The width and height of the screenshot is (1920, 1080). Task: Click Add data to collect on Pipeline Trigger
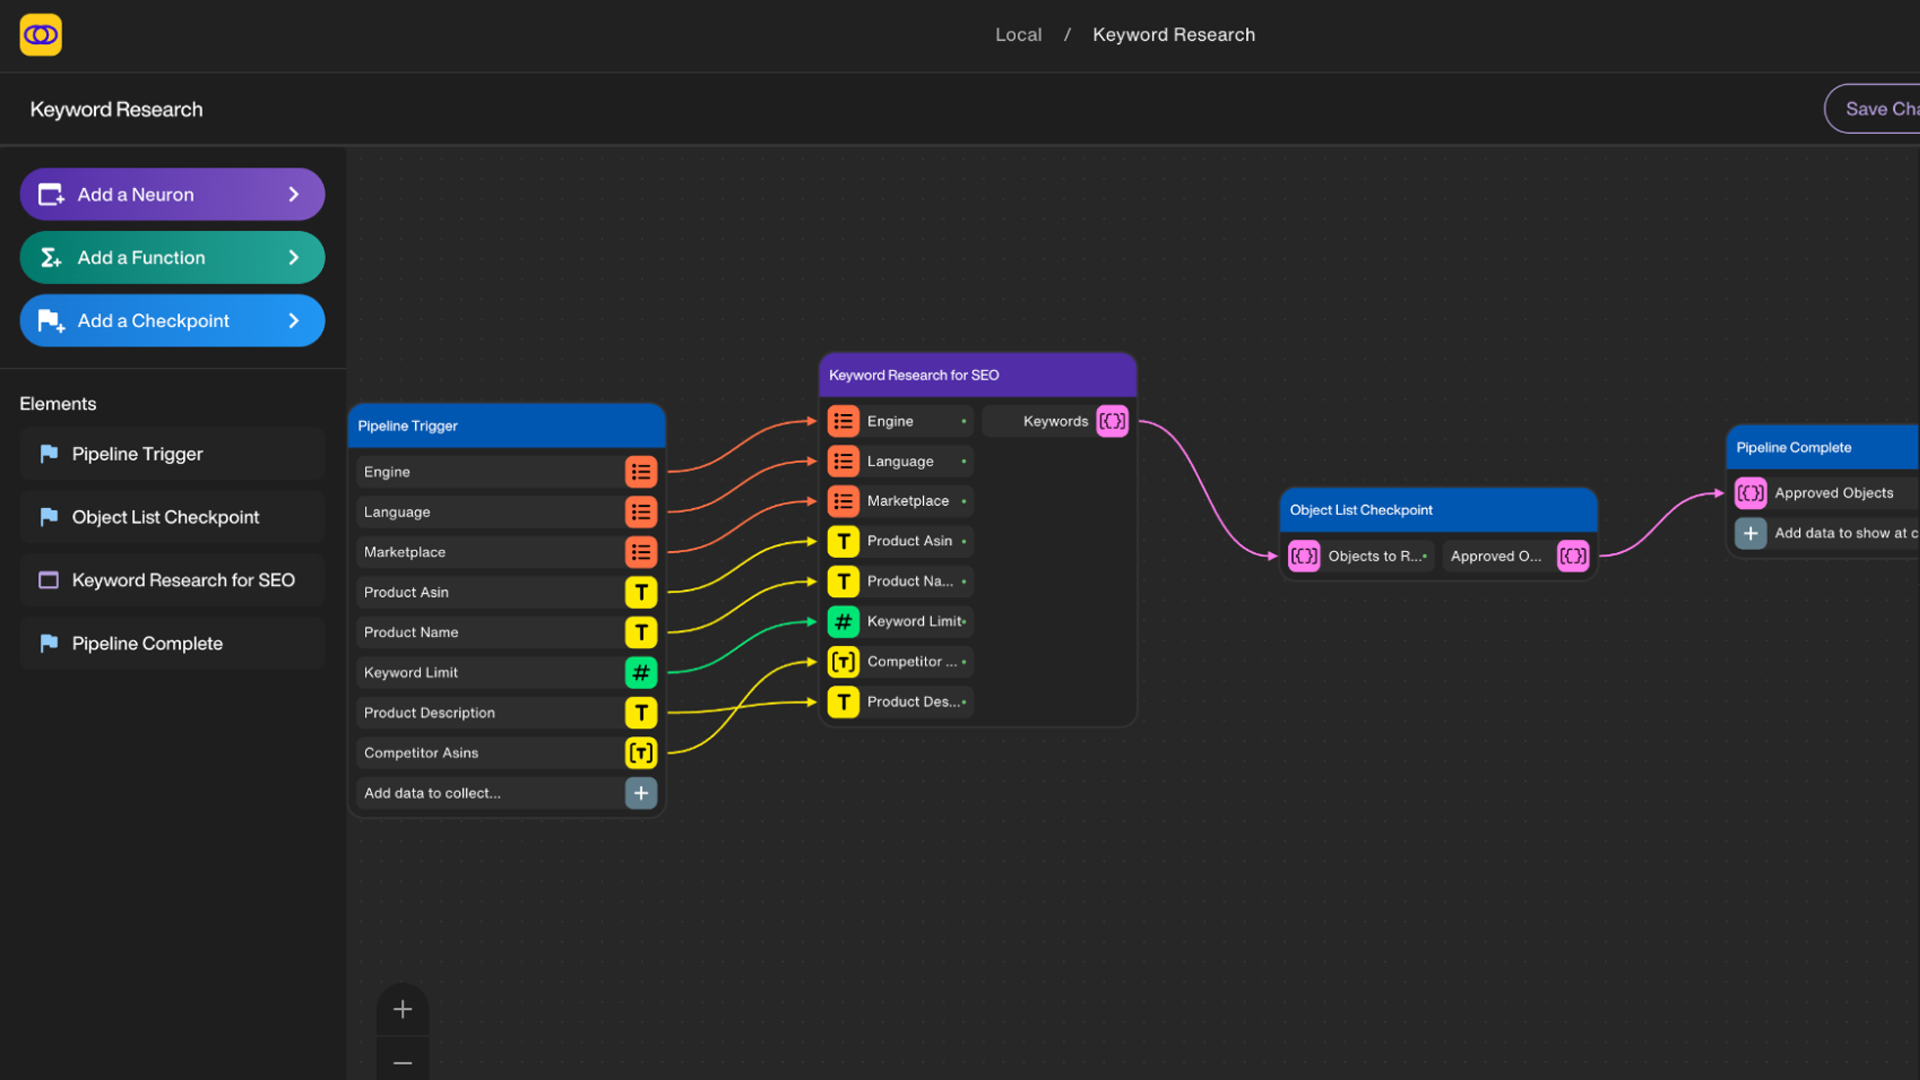tap(505, 792)
